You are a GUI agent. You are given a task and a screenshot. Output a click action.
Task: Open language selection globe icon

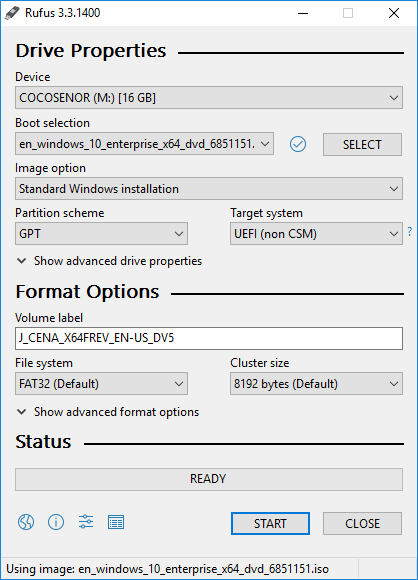(x=26, y=522)
